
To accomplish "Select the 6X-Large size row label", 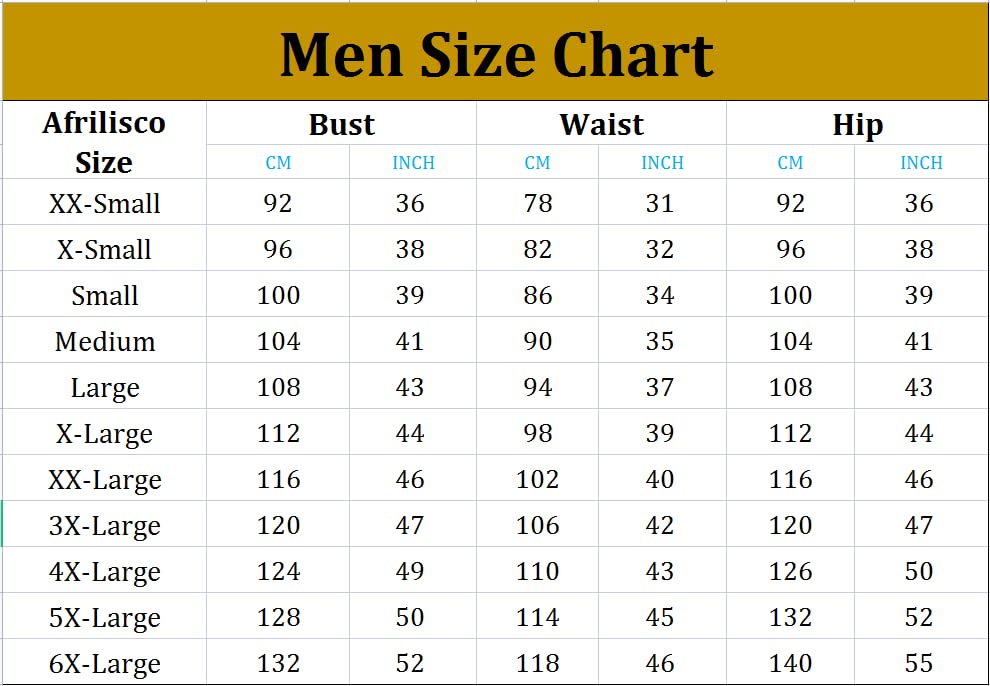I will (104, 664).
